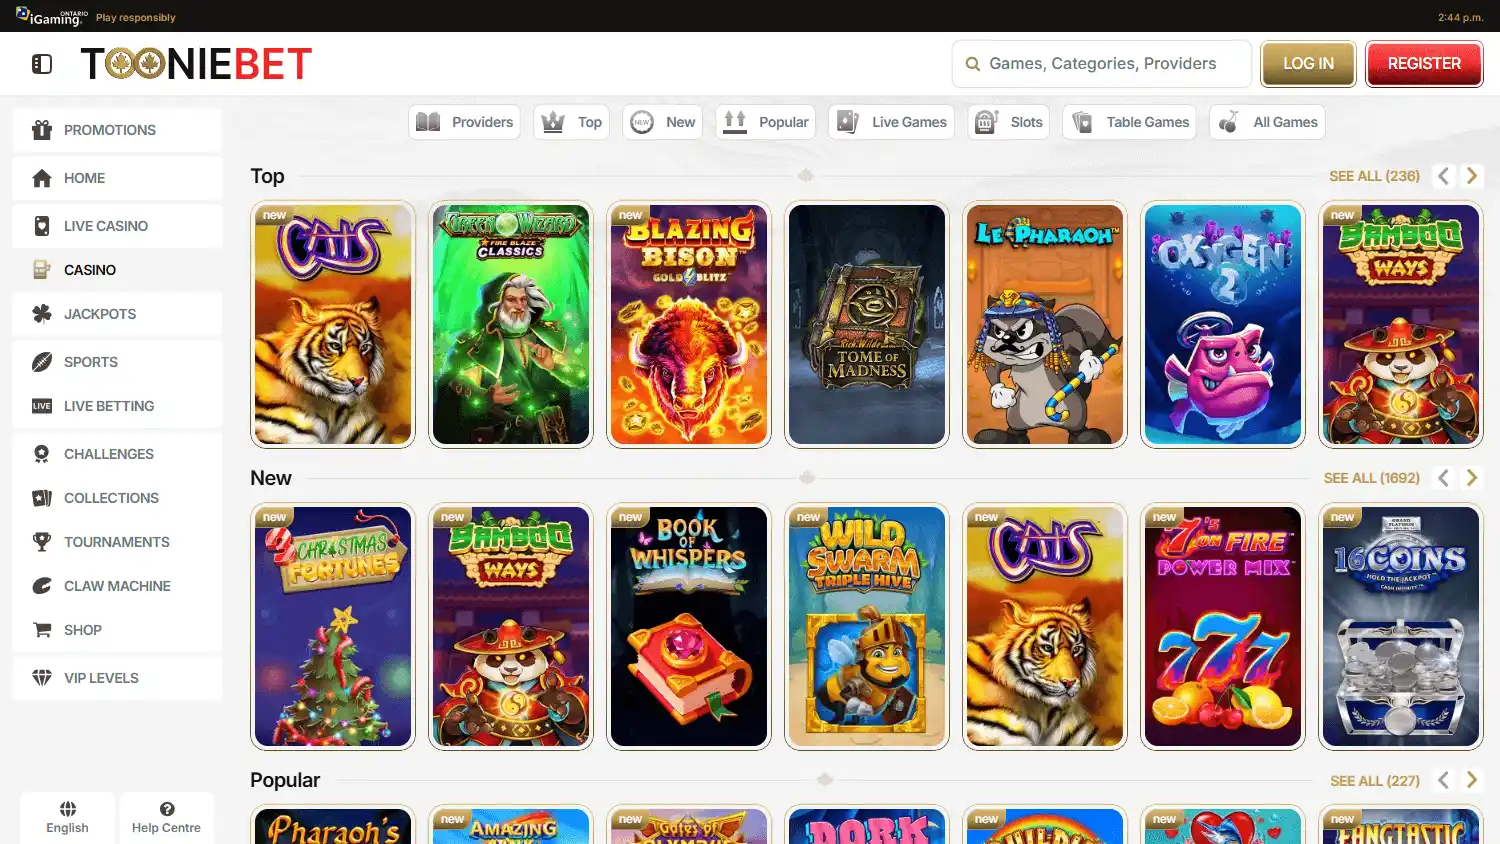Open the Blazing Bison Gold Blitz game tile
This screenshot has height=844, width=1500.
coord(689,325)
